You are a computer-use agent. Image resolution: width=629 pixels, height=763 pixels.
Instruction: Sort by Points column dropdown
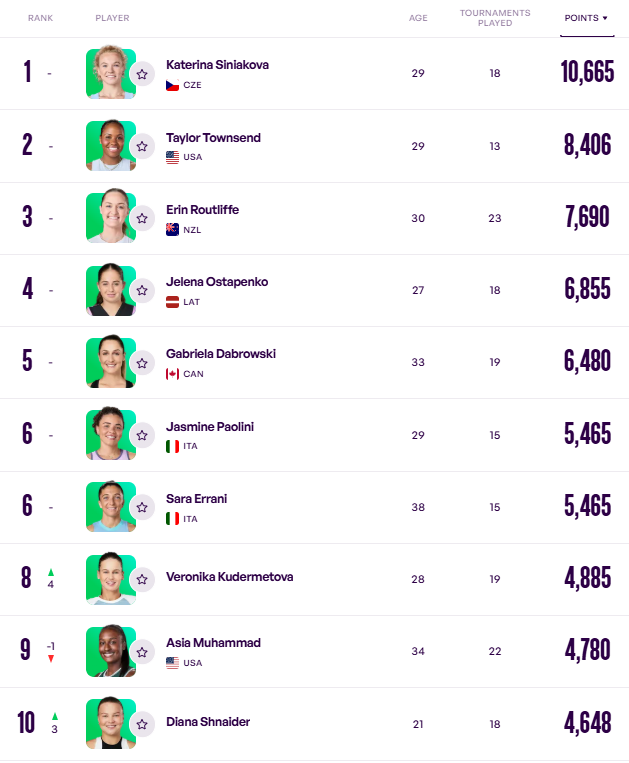point(586,18)
